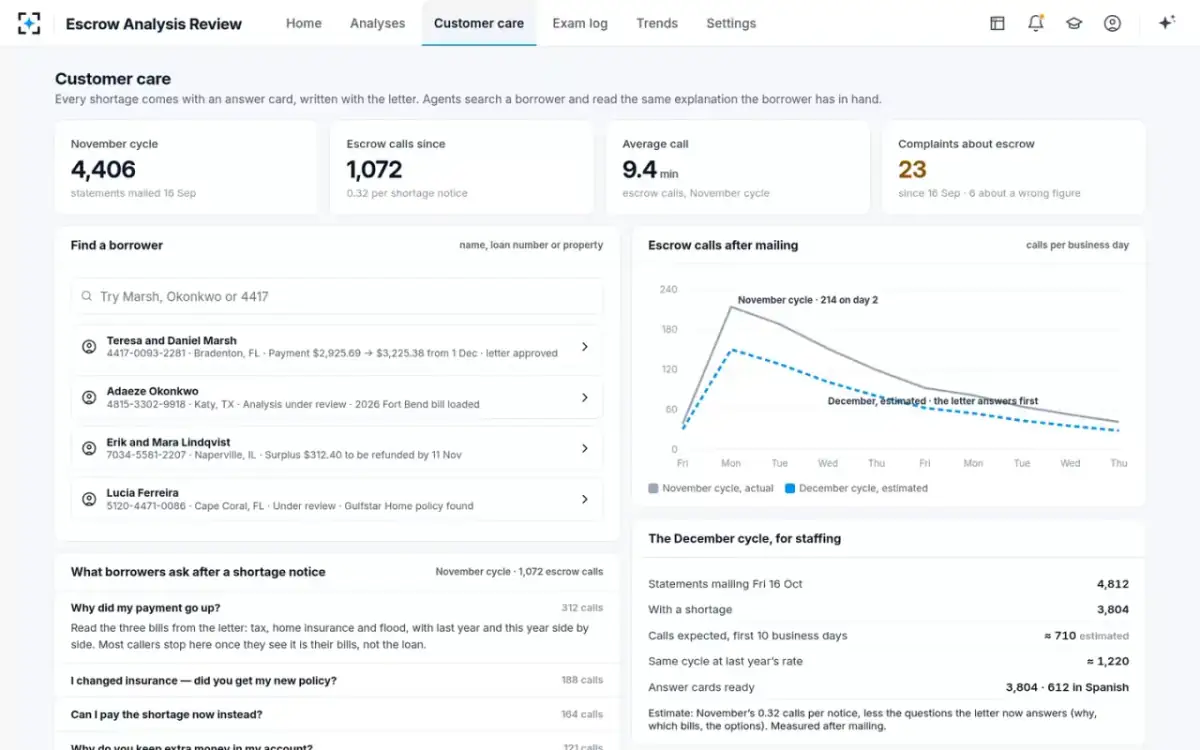Click the search magnifier icon in Find a borrower
The width and height of the screenshot is (1200, 750).
point(88,297)
